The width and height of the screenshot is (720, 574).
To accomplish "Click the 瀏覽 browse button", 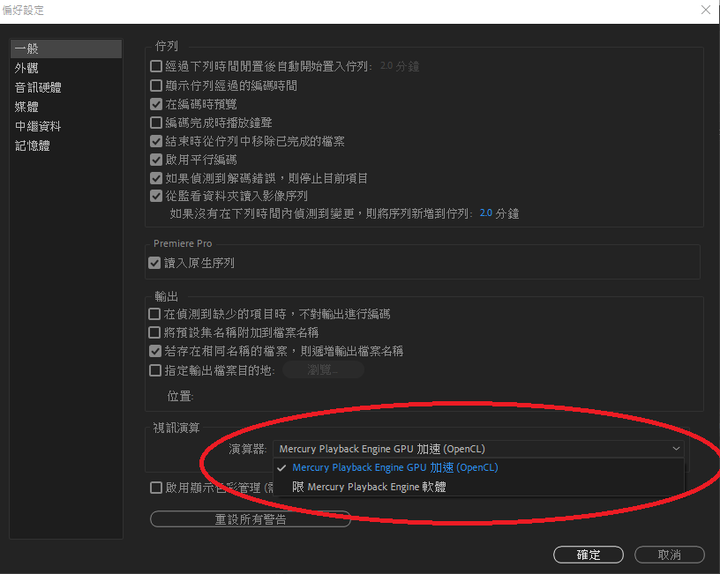I will [323, 370].
